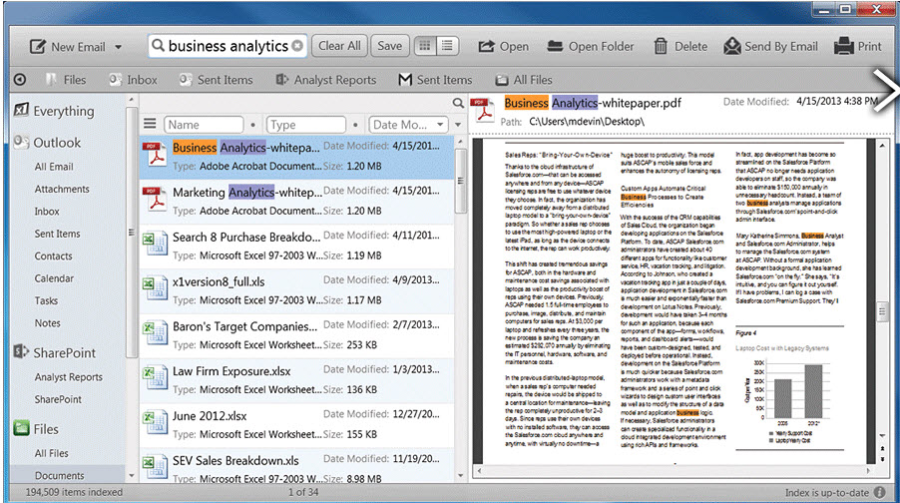Screen dimensions: 900x503
Task: Click the file path in preview header
Action: (x=587, y=122)
